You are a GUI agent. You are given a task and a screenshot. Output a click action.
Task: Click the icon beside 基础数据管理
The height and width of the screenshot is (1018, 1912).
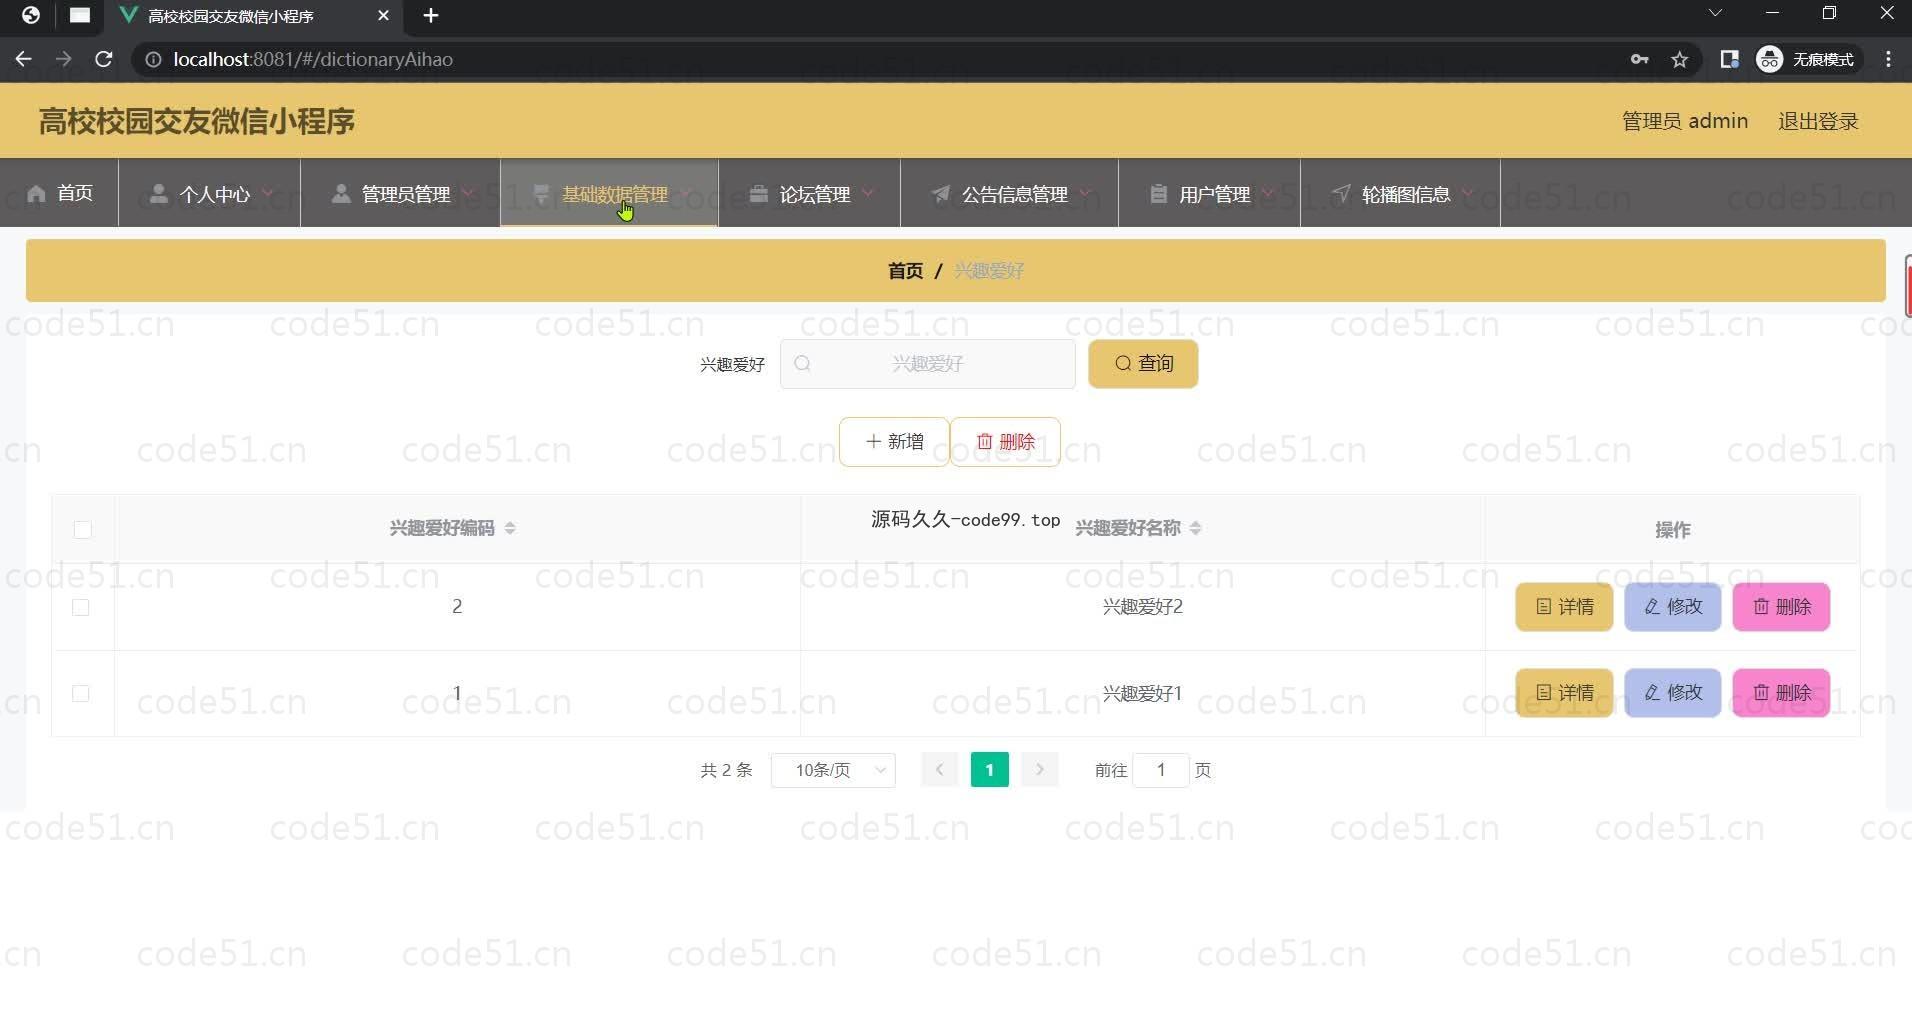click(541, 194)
